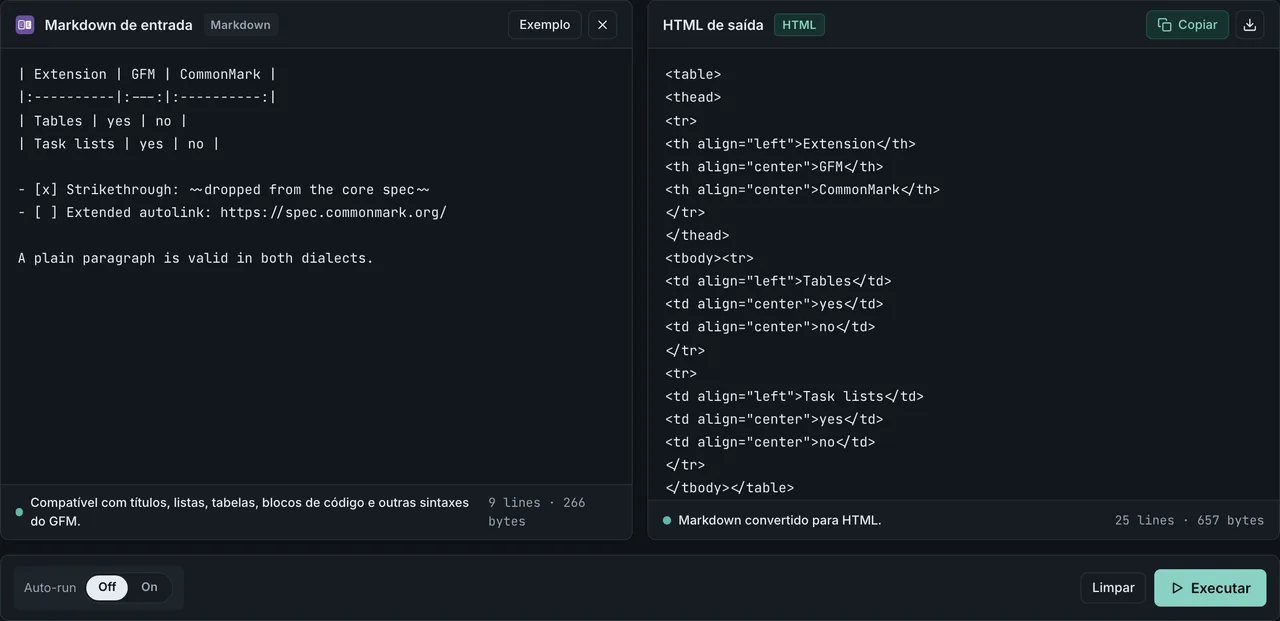Click the 'Extension</th>' output line

pos(790,143)
